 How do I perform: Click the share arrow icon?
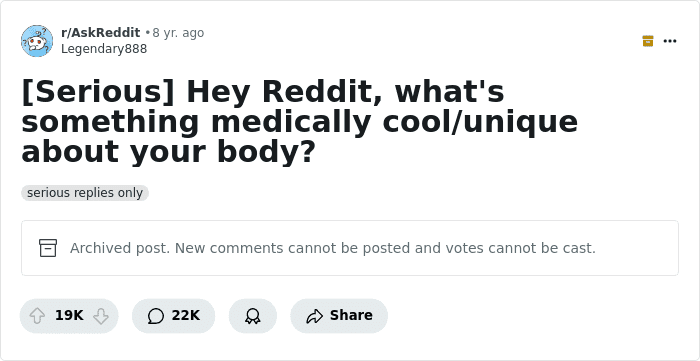[314, 316]
